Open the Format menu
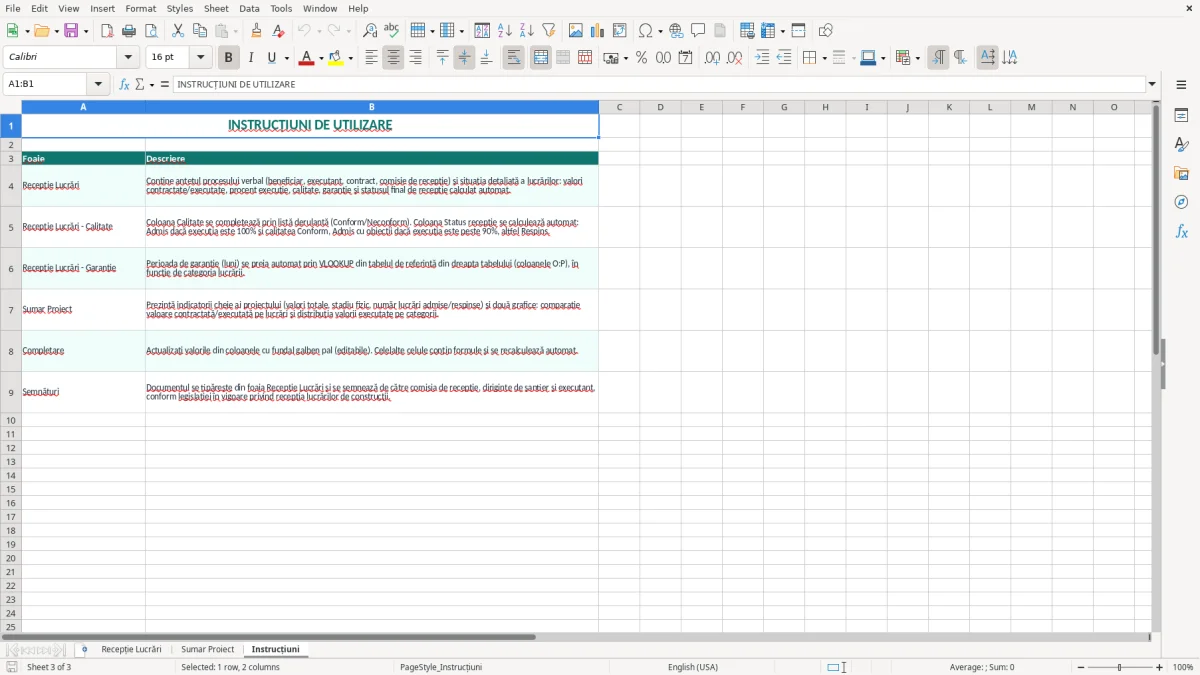 pyautogui.click(x=141, y=9)
